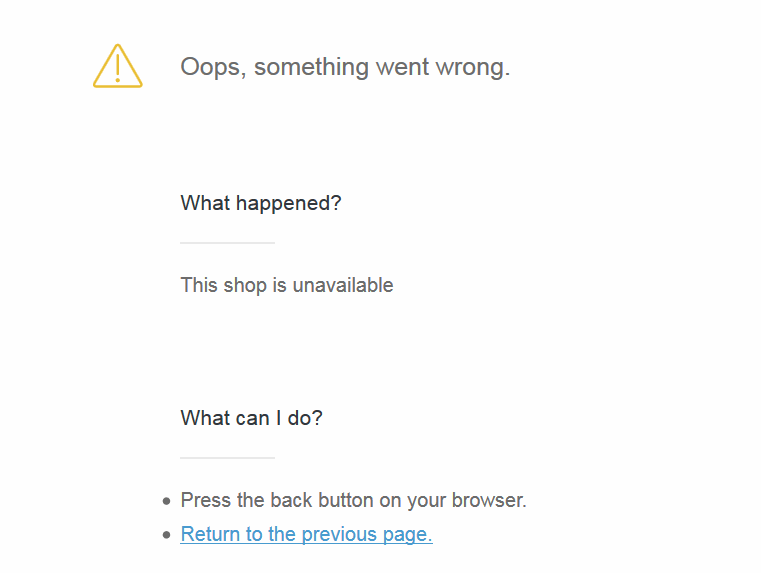Click the bullet beside the back button instruction

(x=166, y=501)
